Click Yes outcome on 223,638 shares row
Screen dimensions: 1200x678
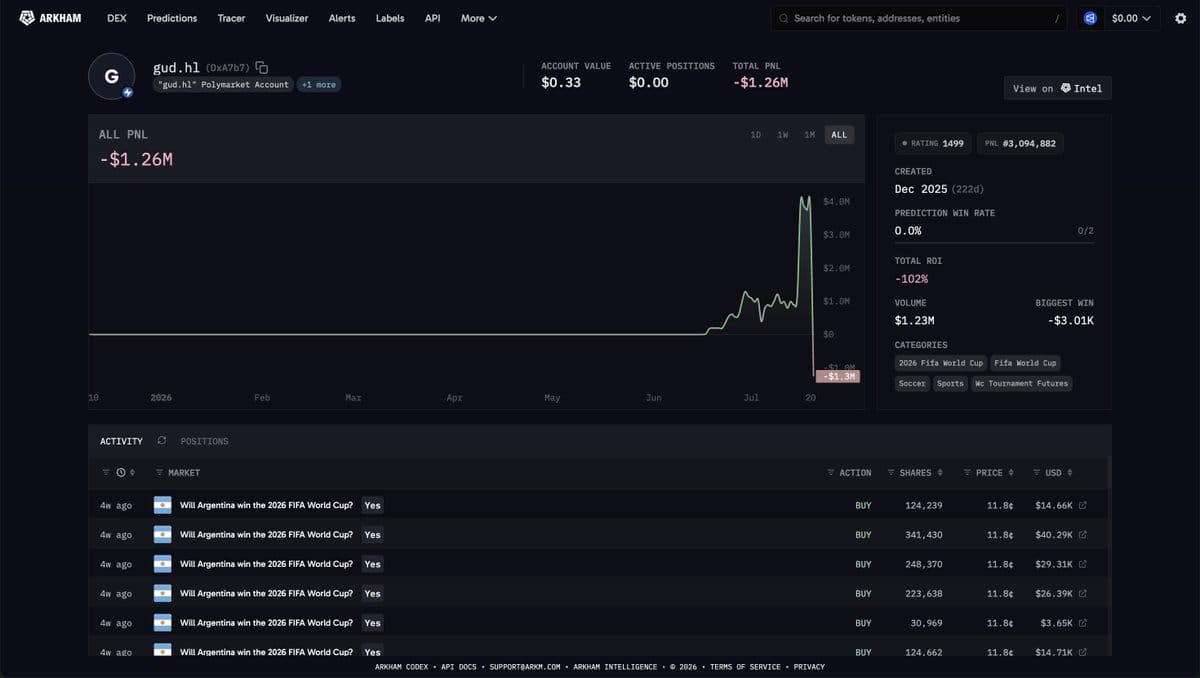pyautogui.click(x=372, y=593)
